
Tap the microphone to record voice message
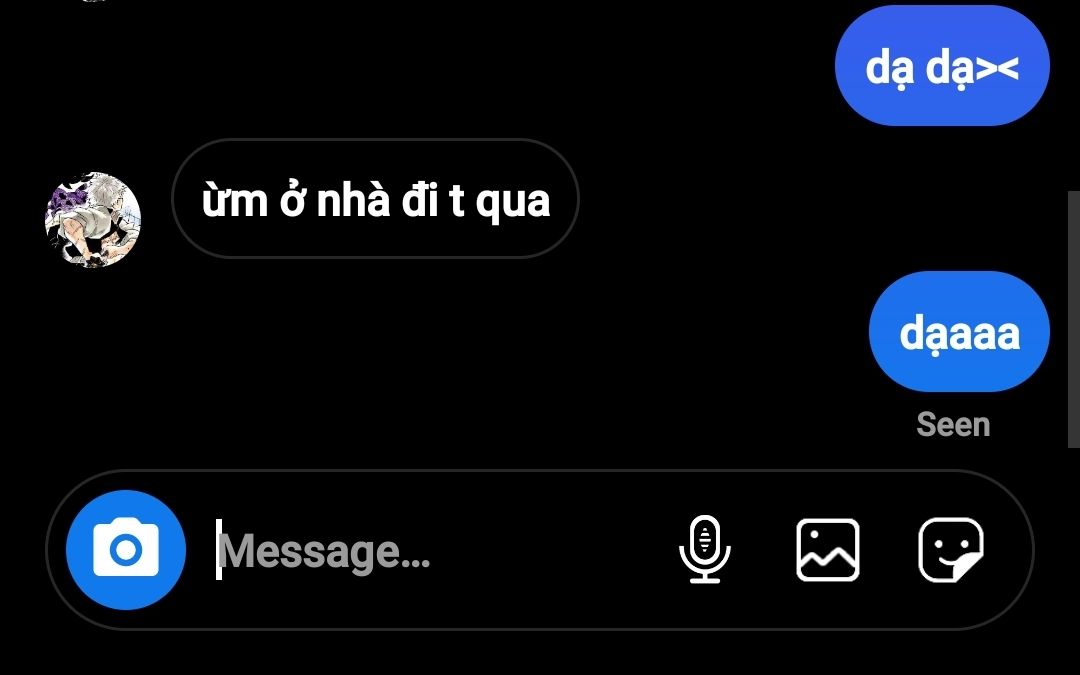[x=705, y=549]
